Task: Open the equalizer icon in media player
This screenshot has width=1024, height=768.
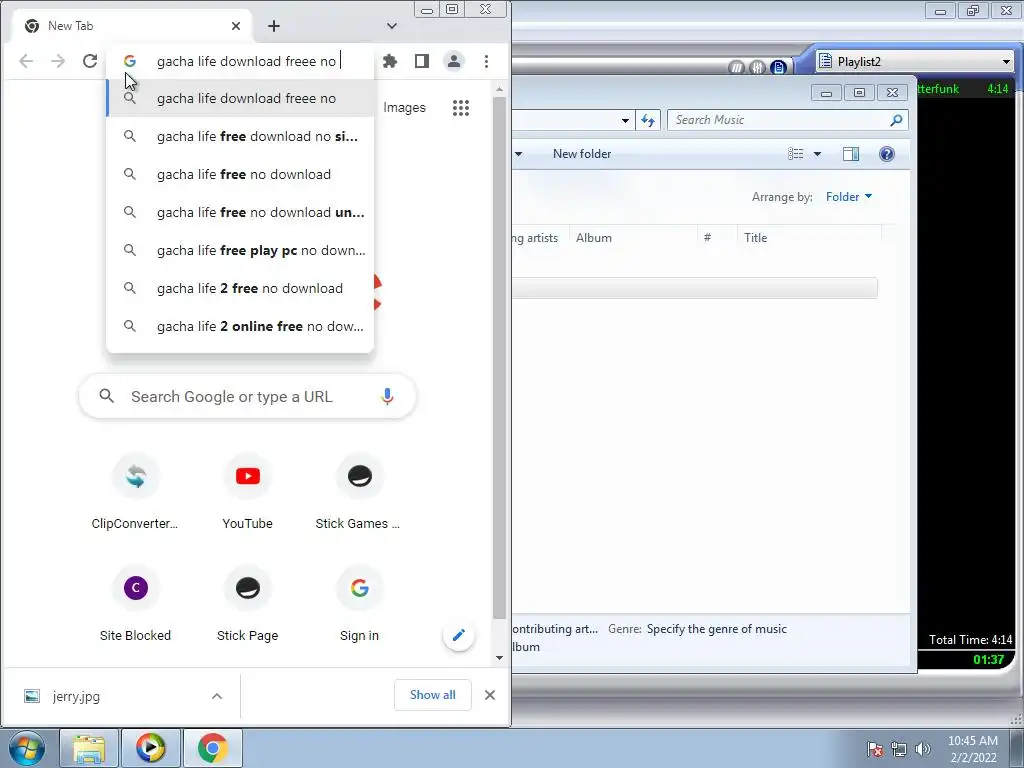Action: click(757, 67)
